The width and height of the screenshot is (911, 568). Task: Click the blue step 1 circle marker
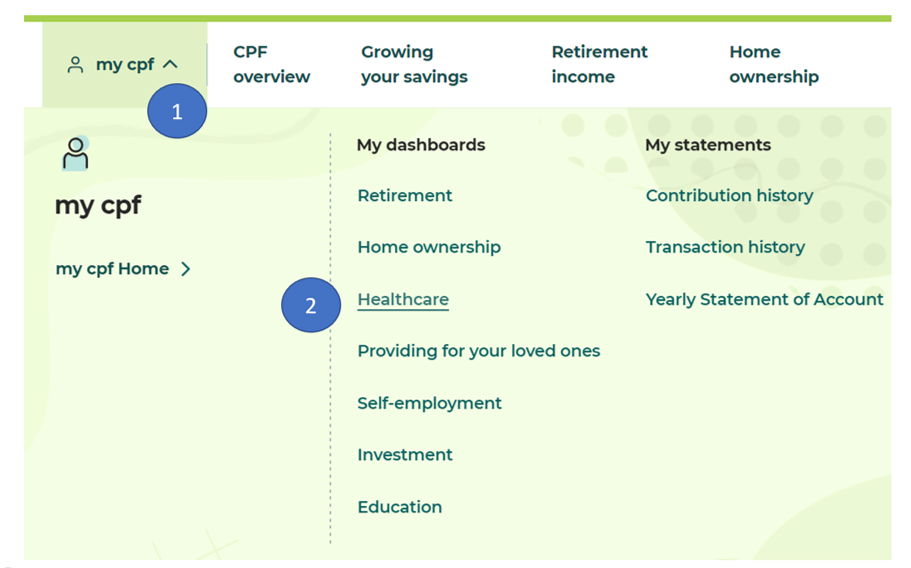177,112
